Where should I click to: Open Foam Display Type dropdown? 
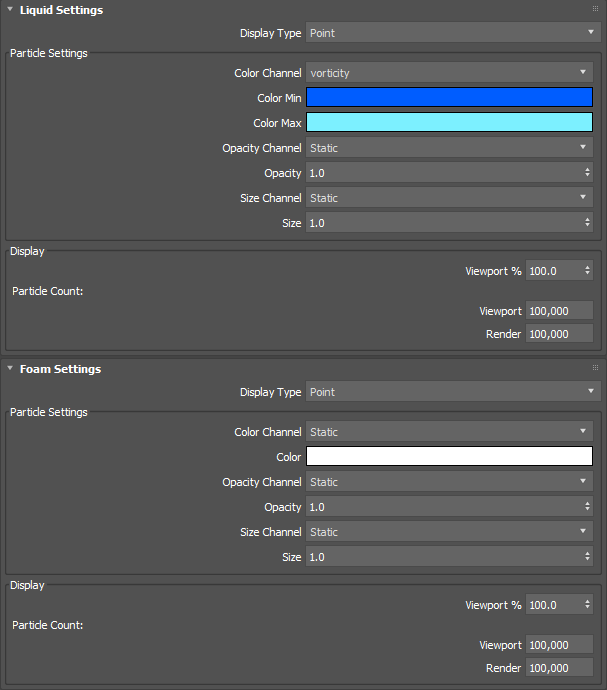click(x=452, y=392)
